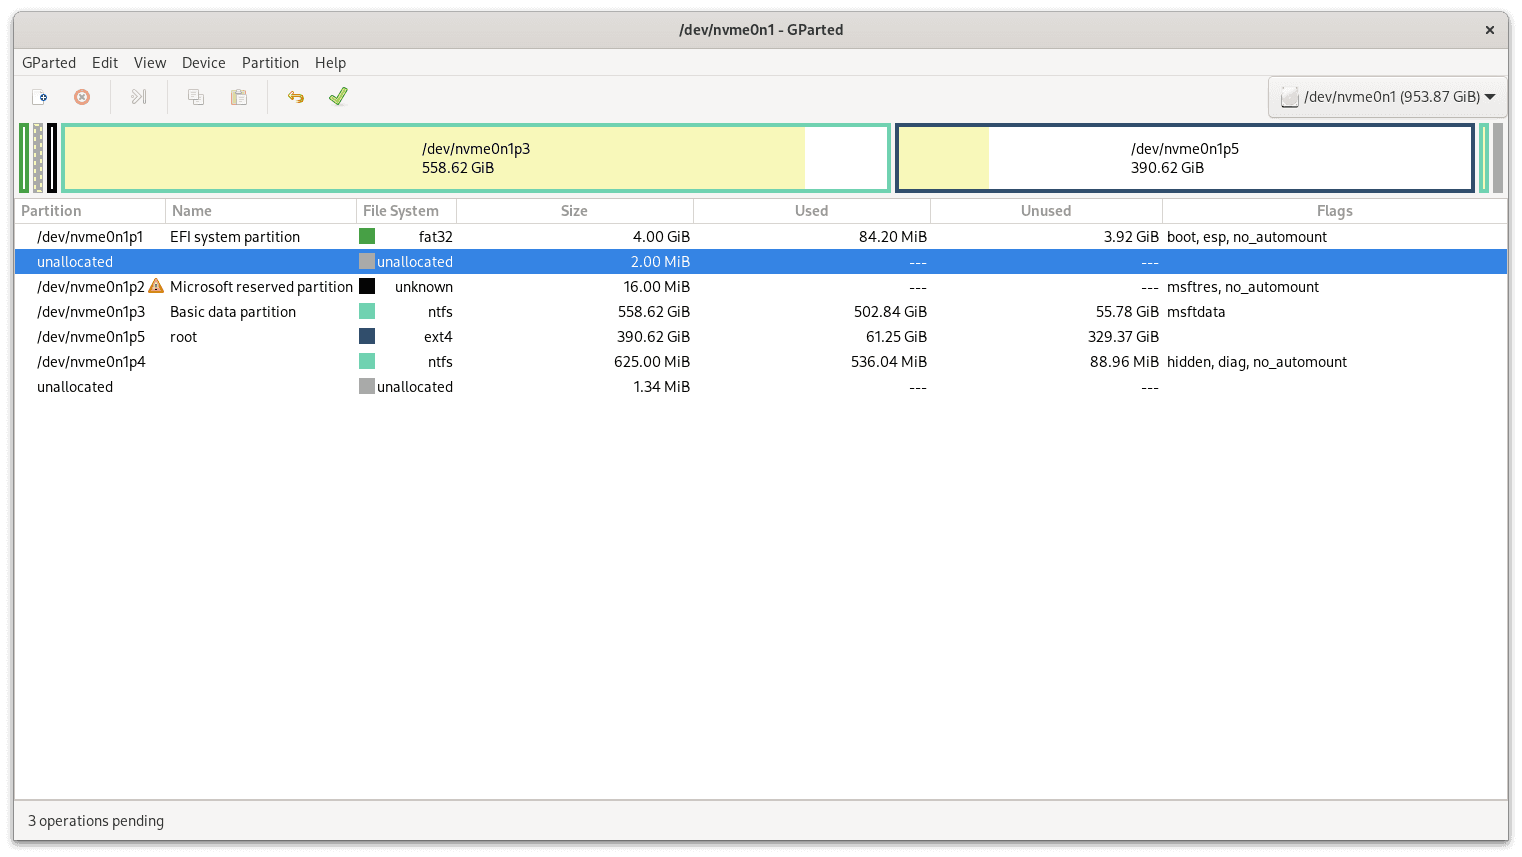Delete the selected partition
The image size is (1522, 857).
click(x=81, y=96)
